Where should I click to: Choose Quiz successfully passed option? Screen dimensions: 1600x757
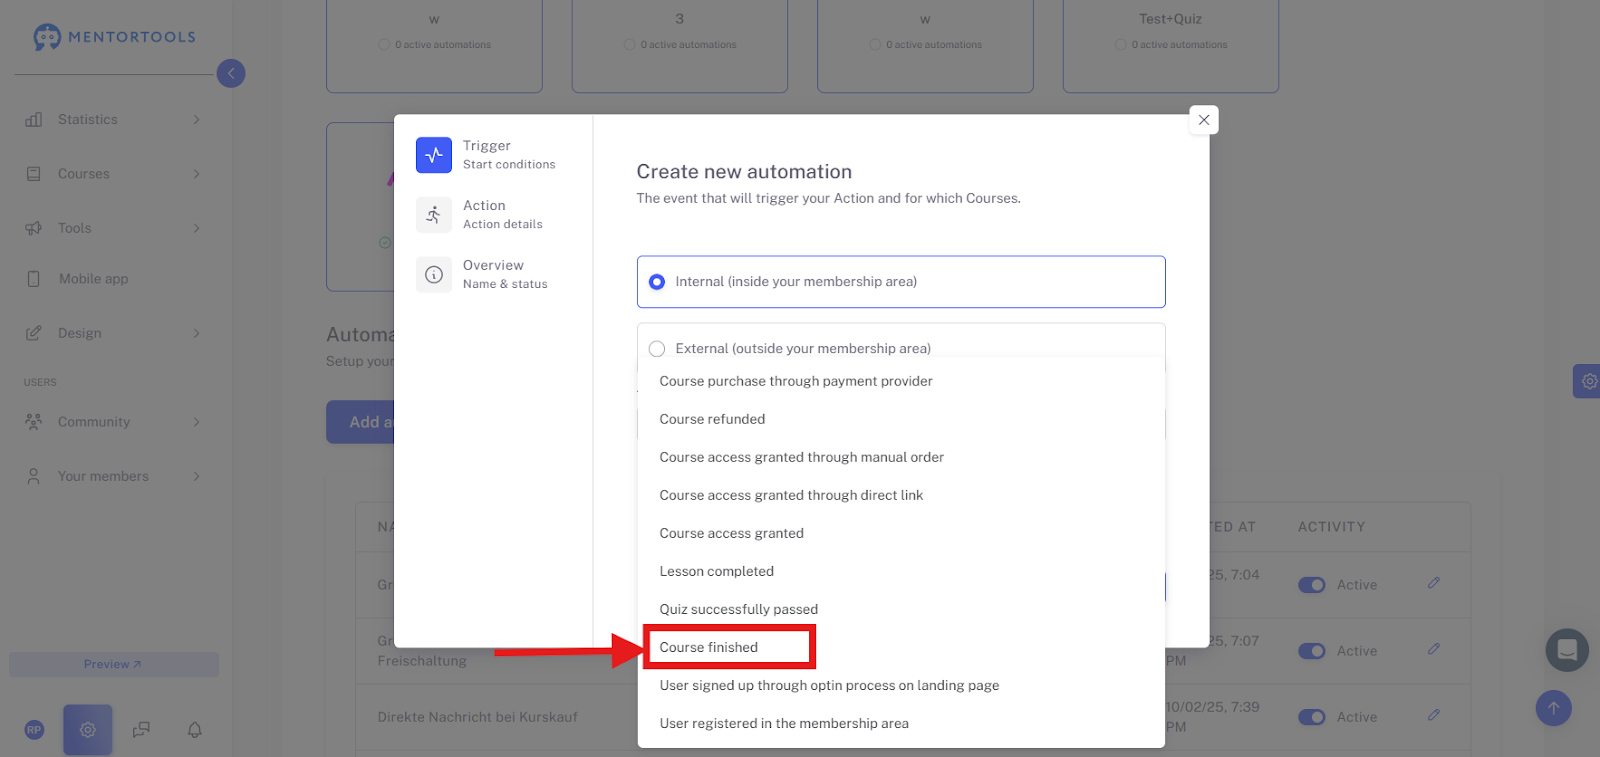(901, 609)
